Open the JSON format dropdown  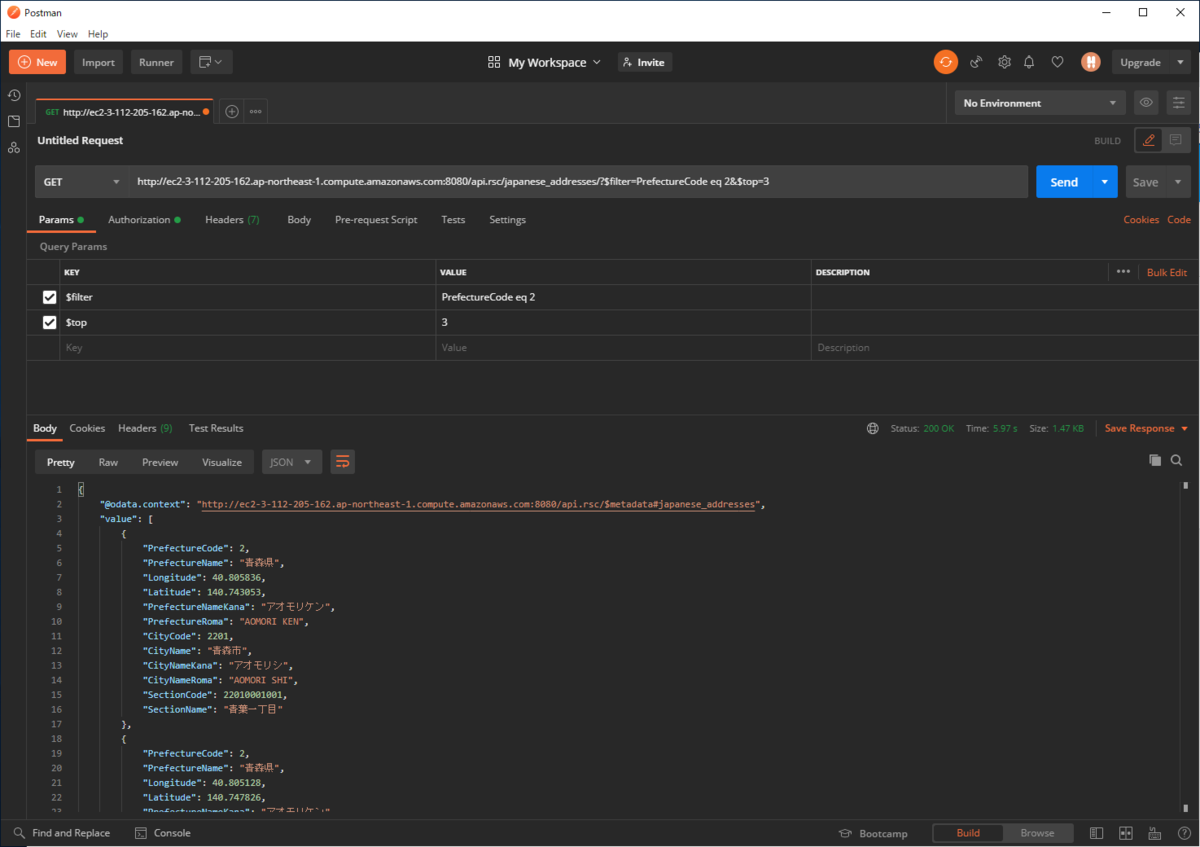tap(292, 462)
